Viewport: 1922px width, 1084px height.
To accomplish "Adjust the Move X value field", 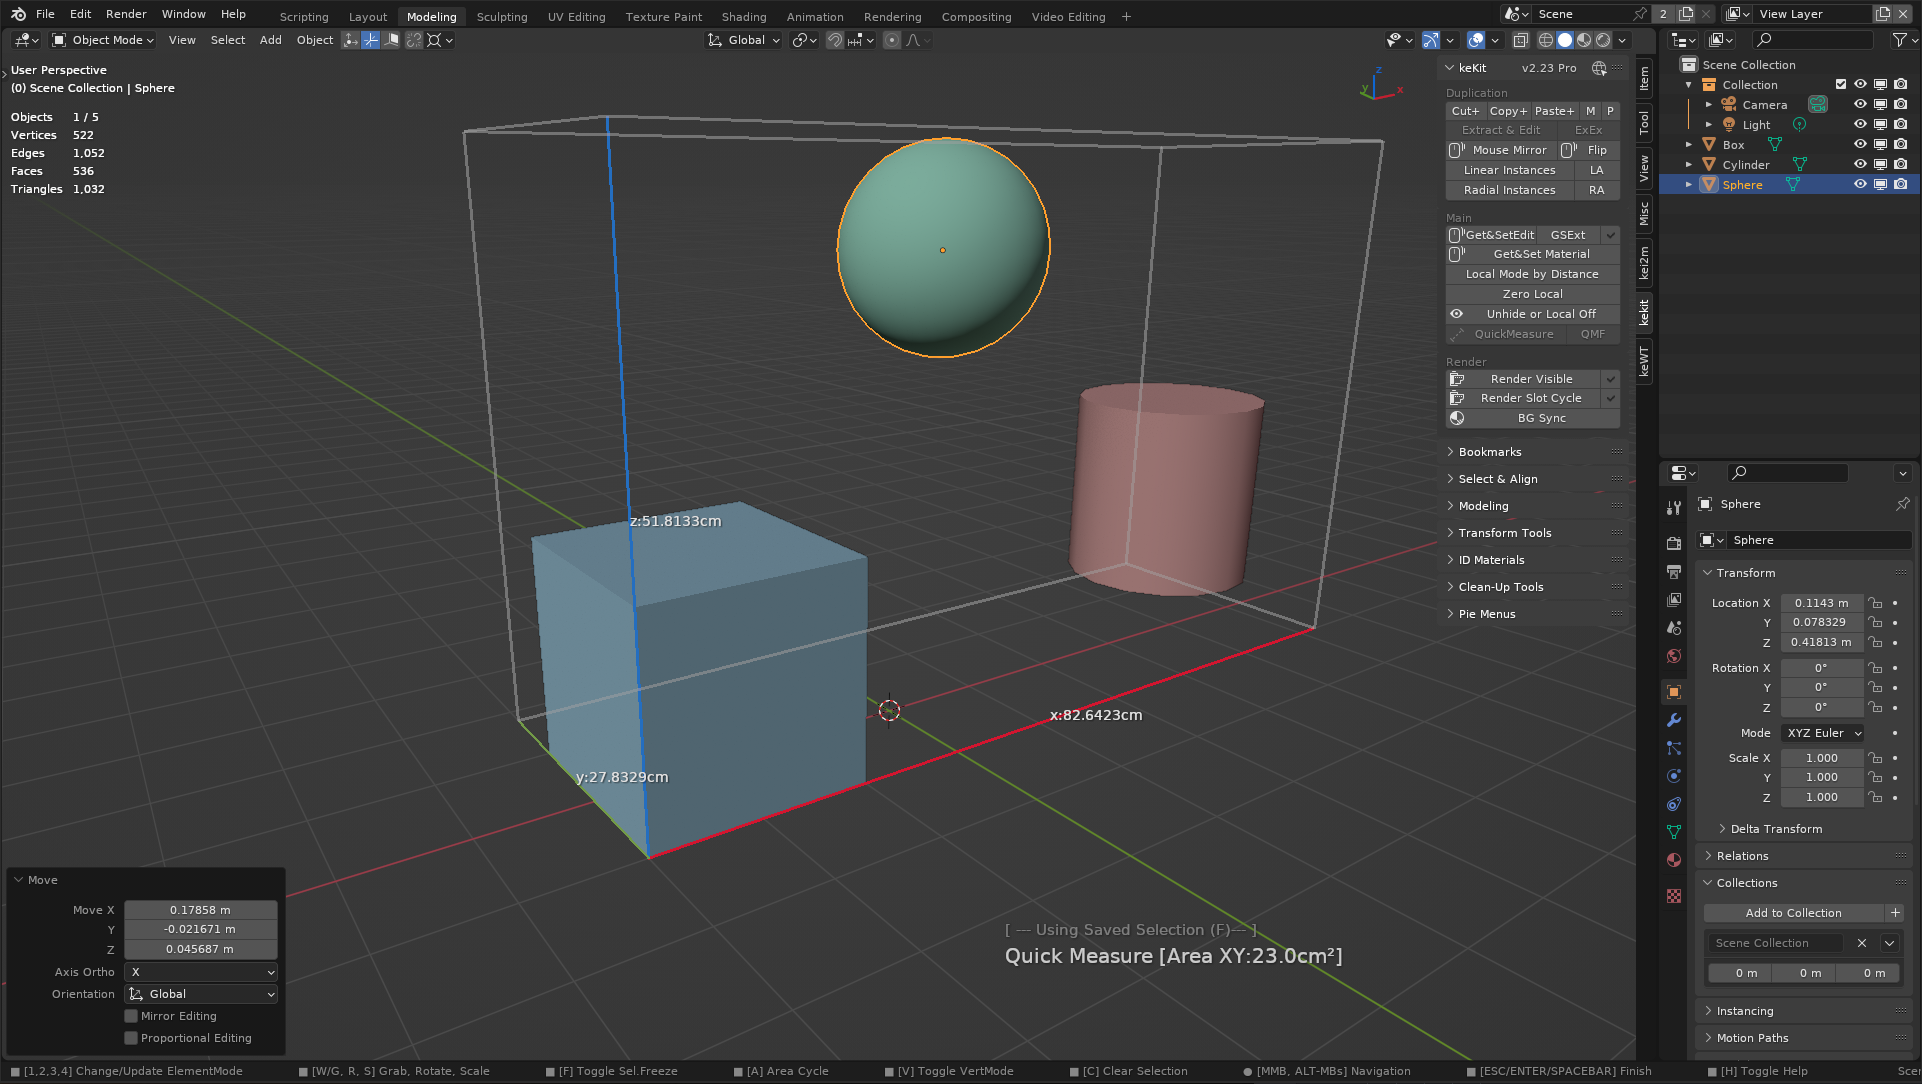I will pyautogui.click(x=200, y=910).
